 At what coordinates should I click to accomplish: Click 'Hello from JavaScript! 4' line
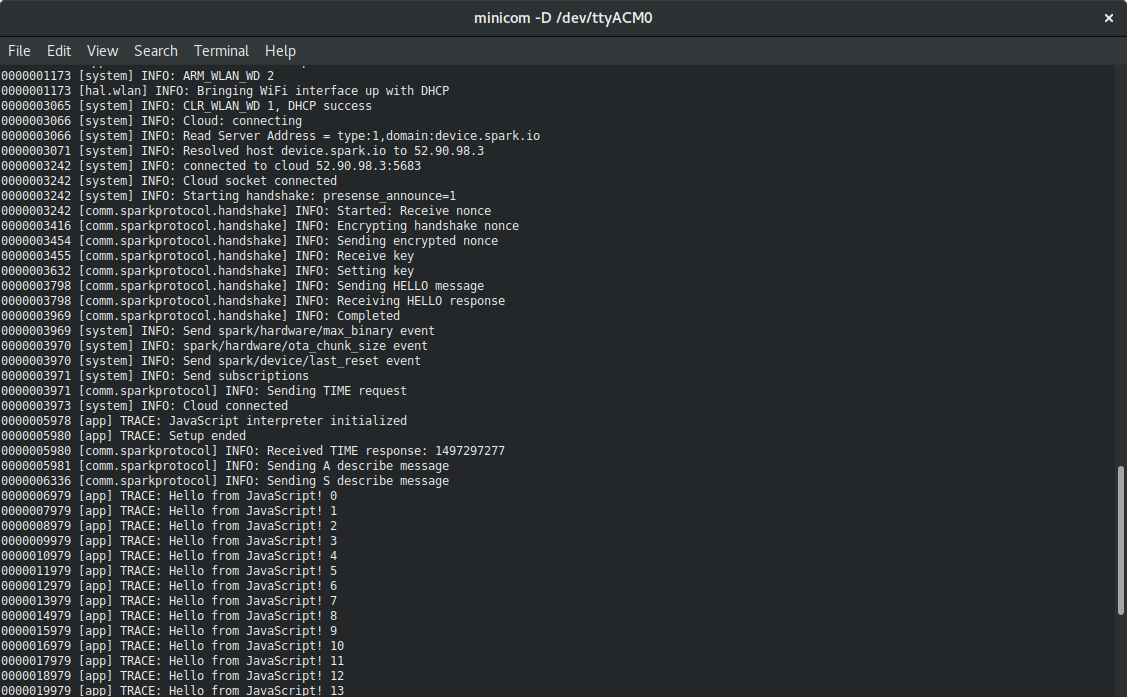pyautogui.click(x=169, y=556)
